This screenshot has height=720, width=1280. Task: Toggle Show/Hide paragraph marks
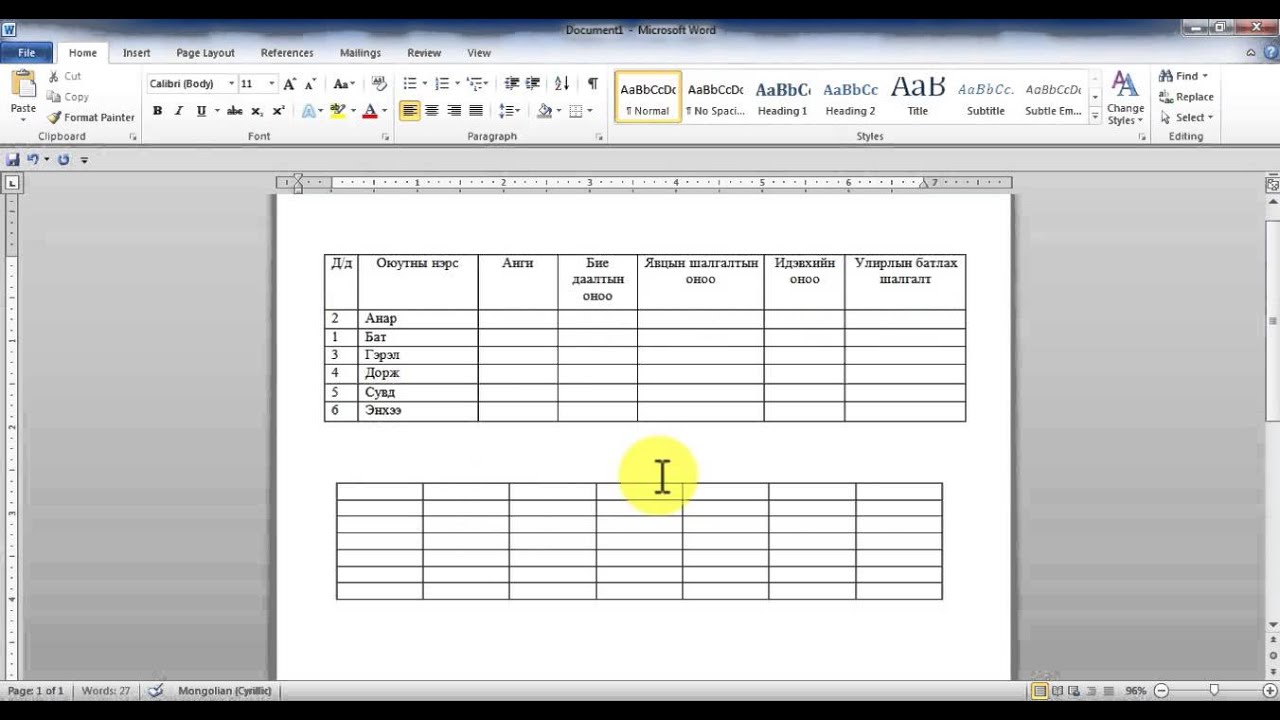[593, 84]
